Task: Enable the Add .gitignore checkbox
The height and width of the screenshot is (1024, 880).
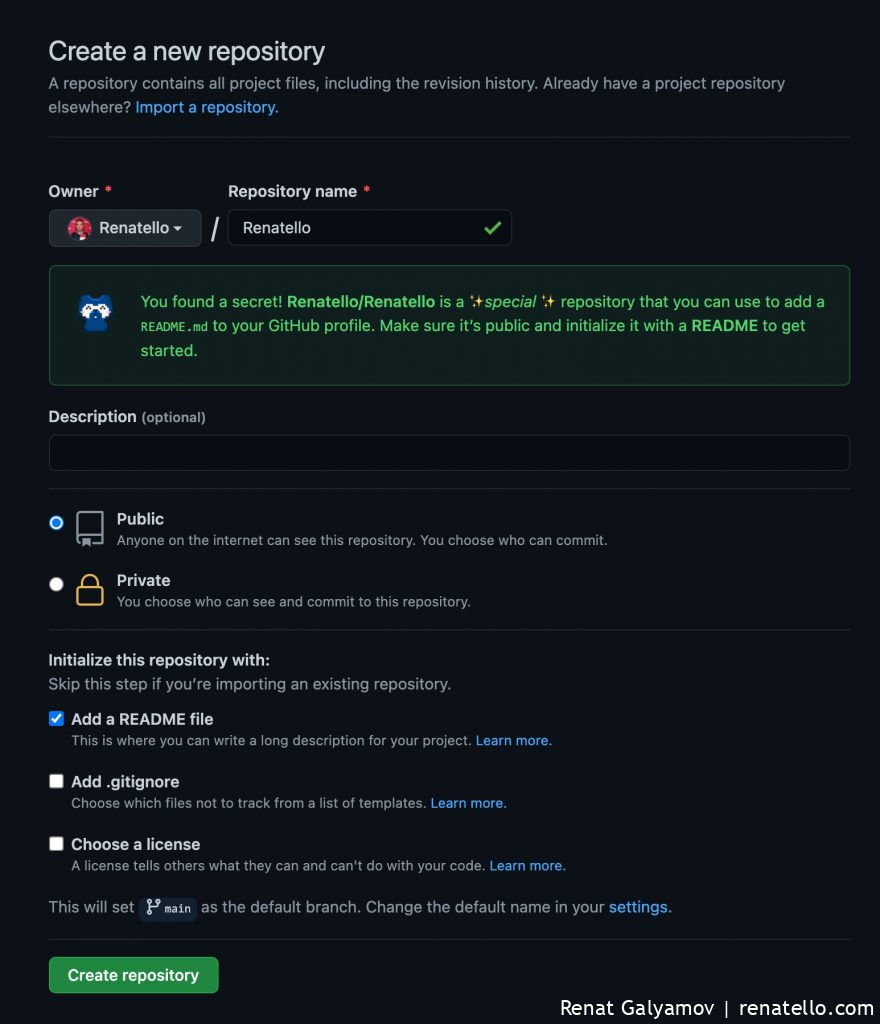Action: [x=56, y=781]
